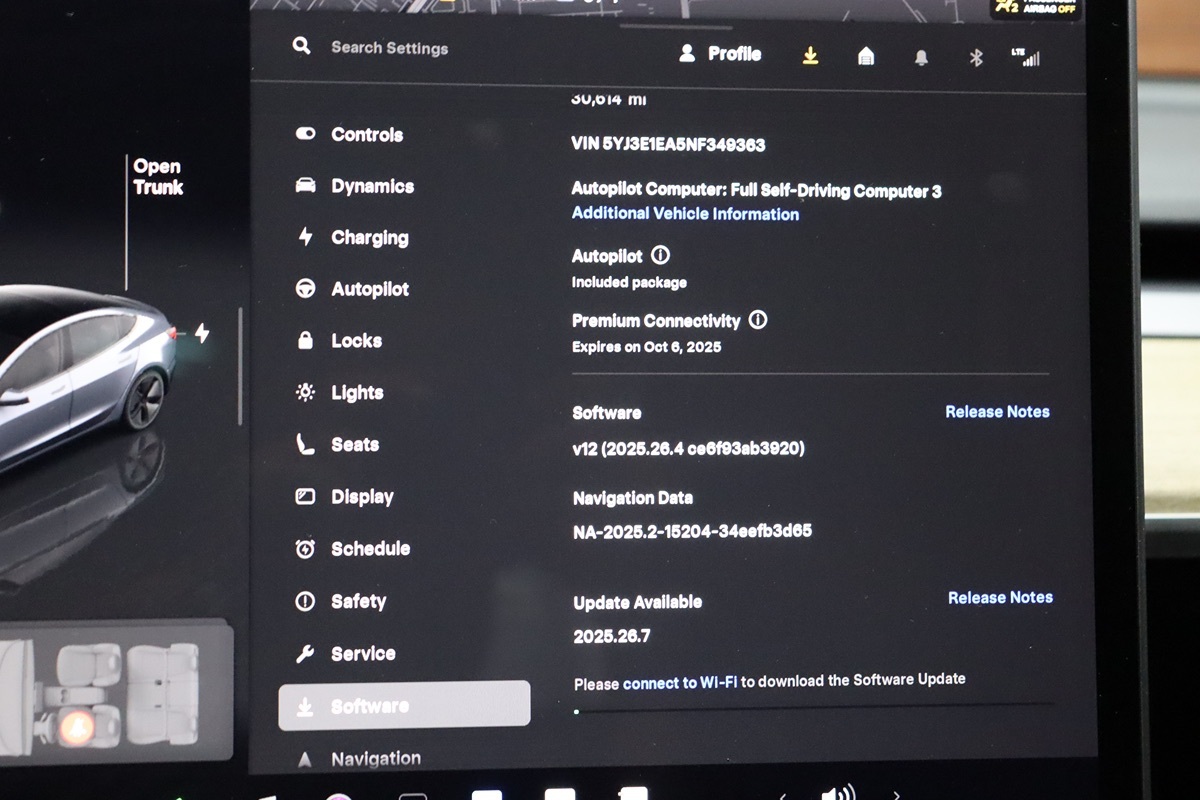The image size is (1200, 800).
Task: Open the Display settings section
Action: tap(361, 497)
